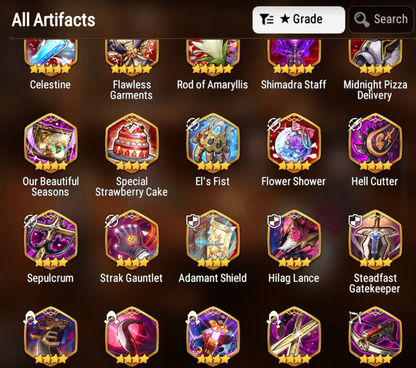
Task: Open the Strak Gauntlet artifact
Action: tap(132, 240)
